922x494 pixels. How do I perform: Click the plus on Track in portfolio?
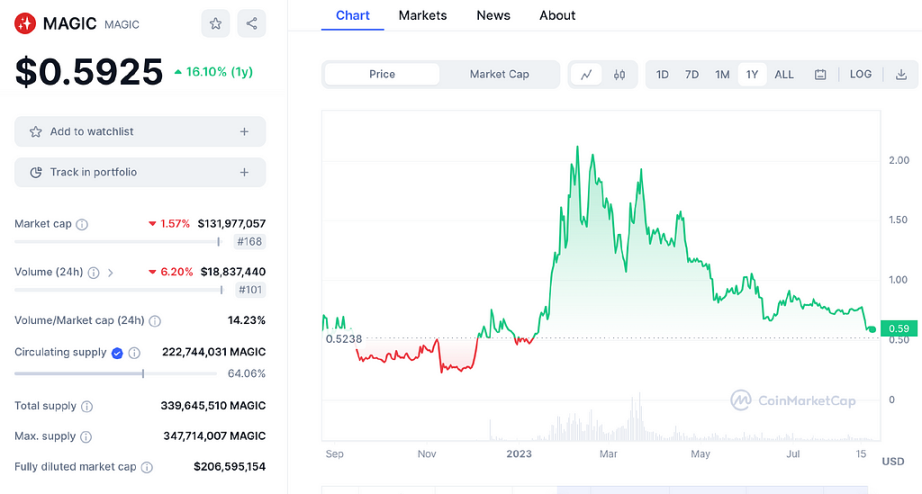point(244,172)
